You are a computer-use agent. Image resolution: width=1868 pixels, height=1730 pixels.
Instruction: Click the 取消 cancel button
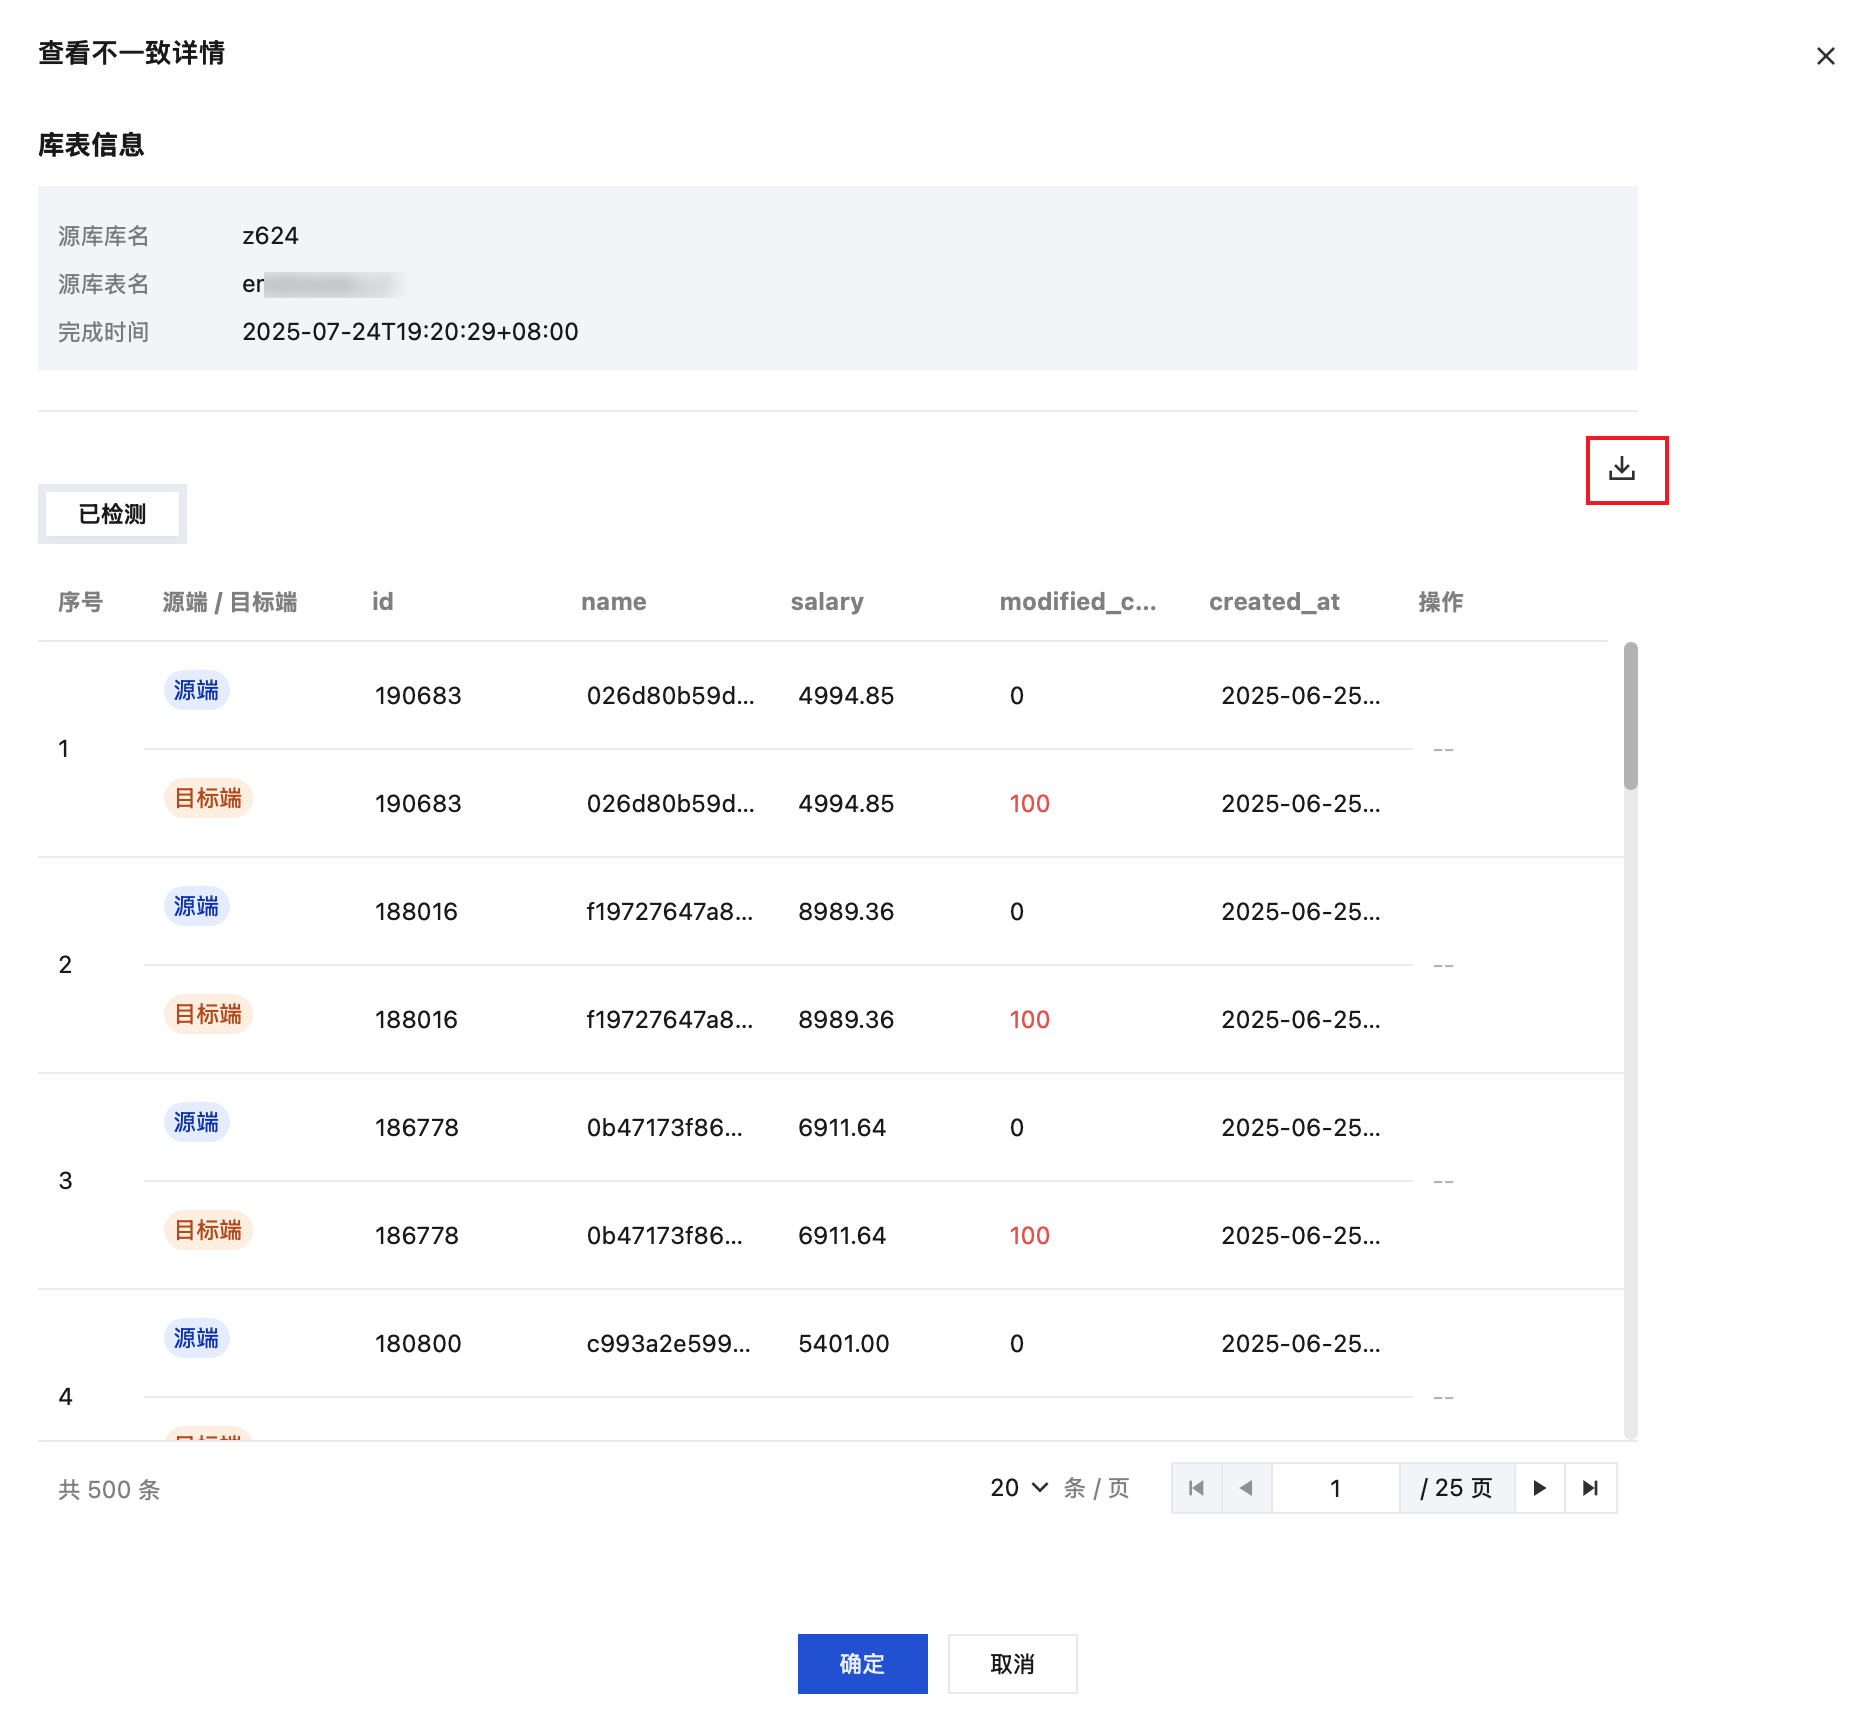coord(1012,1664)
